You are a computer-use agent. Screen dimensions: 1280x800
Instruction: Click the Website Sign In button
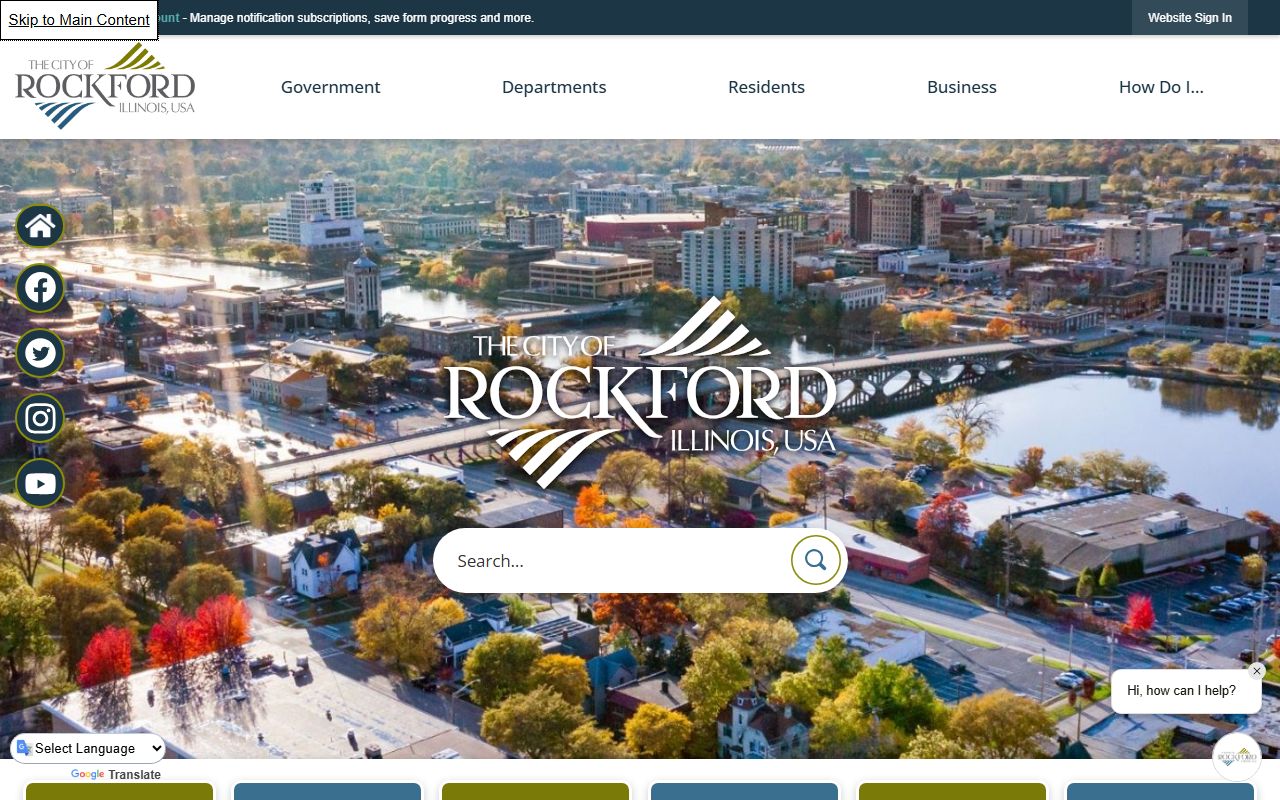[x=1190, y=18]
